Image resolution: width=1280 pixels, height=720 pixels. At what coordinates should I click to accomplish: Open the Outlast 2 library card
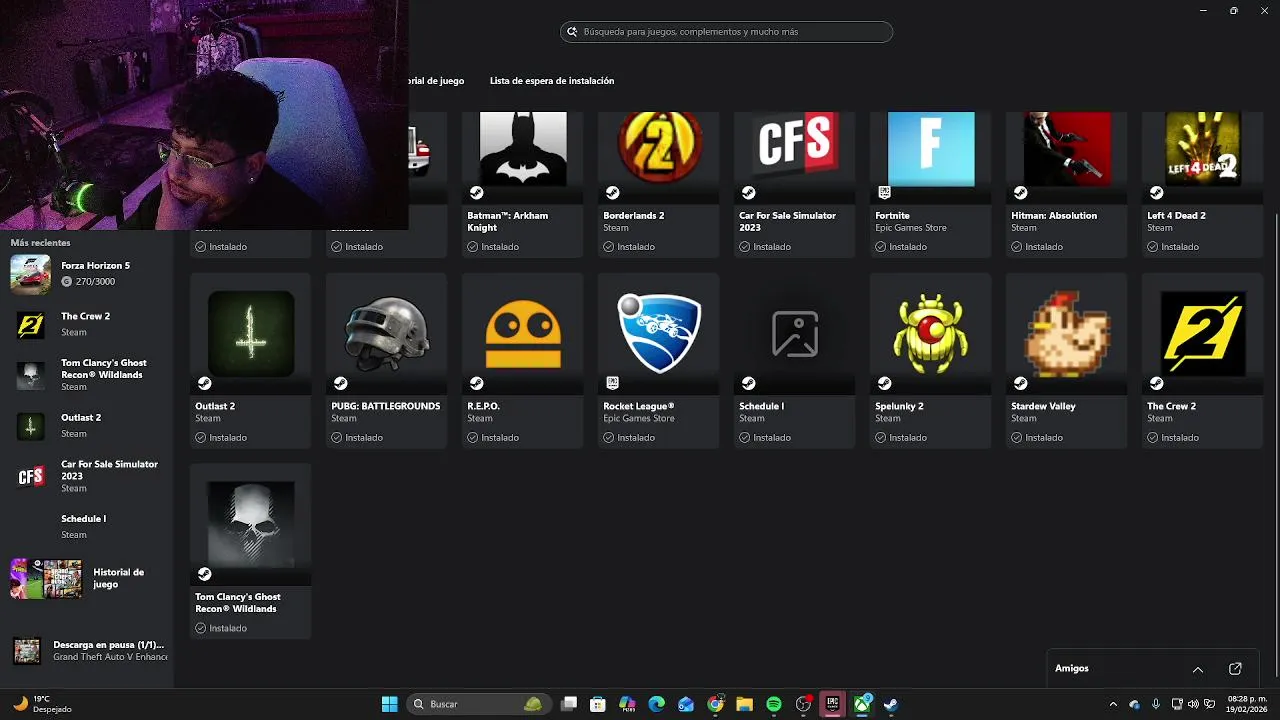click(250, 360)
